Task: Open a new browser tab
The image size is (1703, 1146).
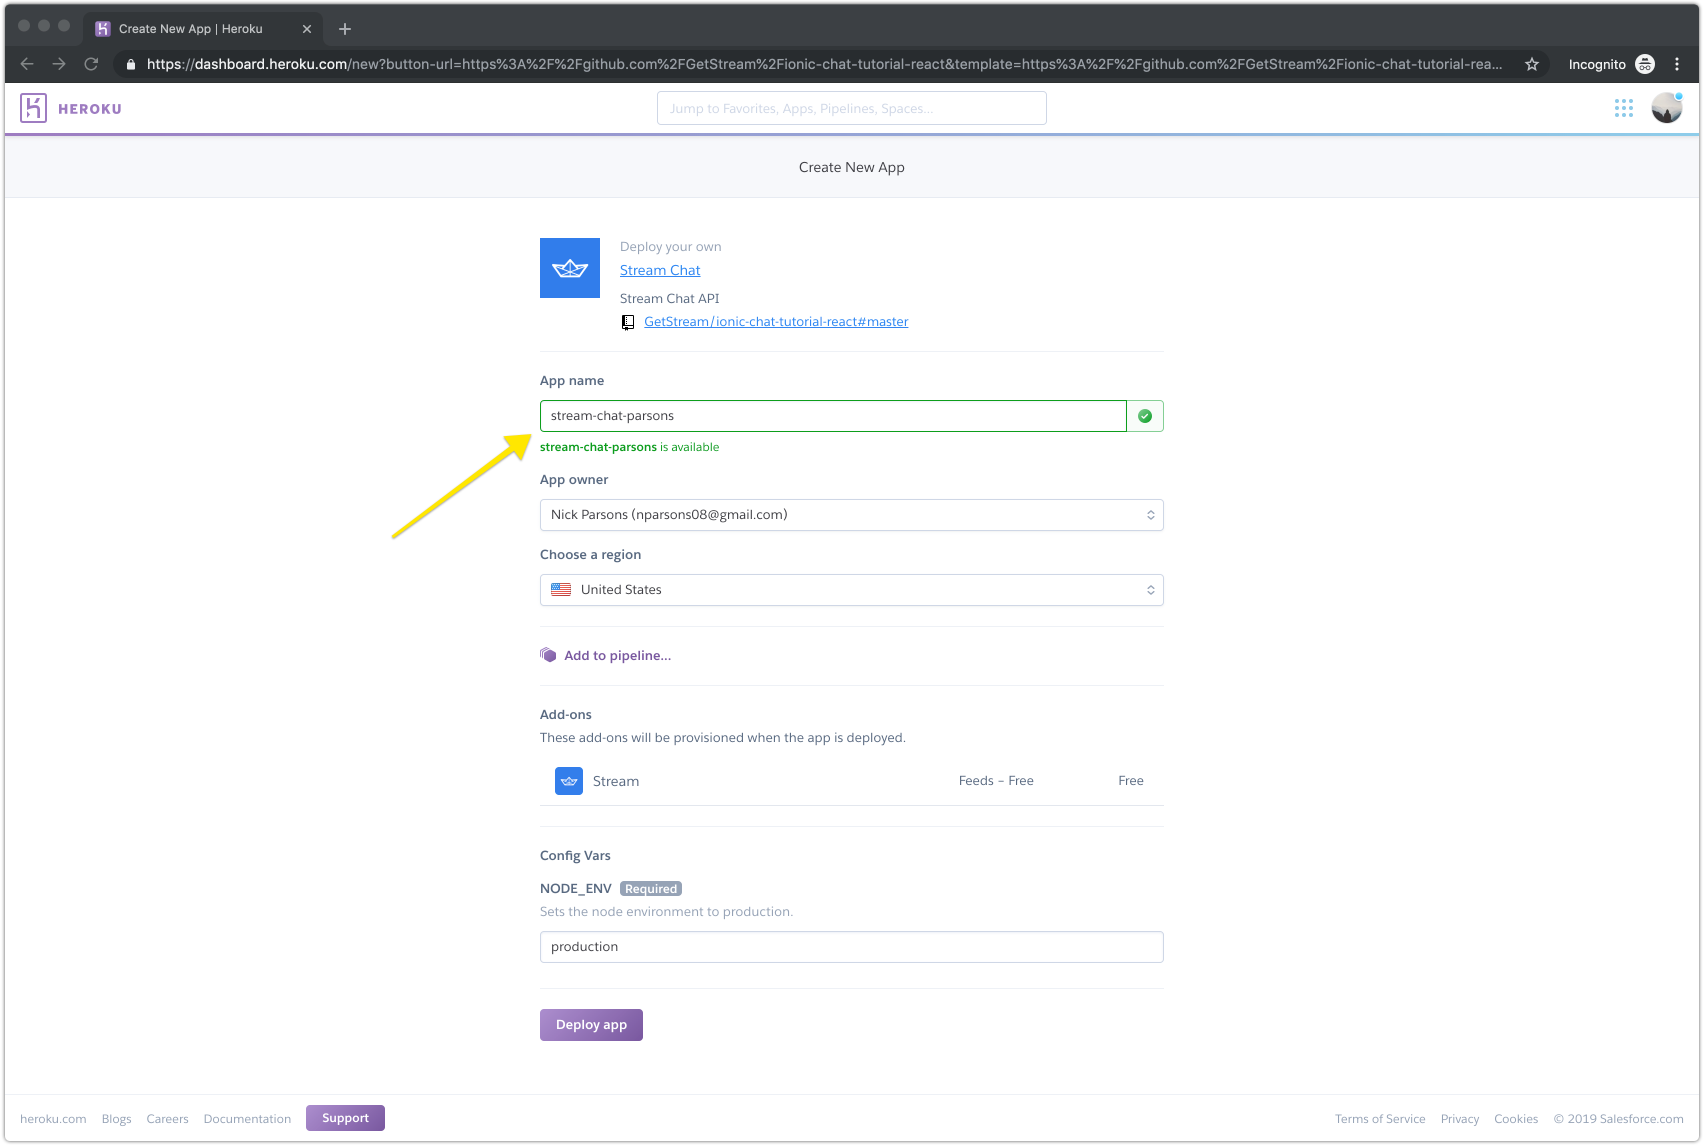Action: pyautogui.click(x=345, y=29)
